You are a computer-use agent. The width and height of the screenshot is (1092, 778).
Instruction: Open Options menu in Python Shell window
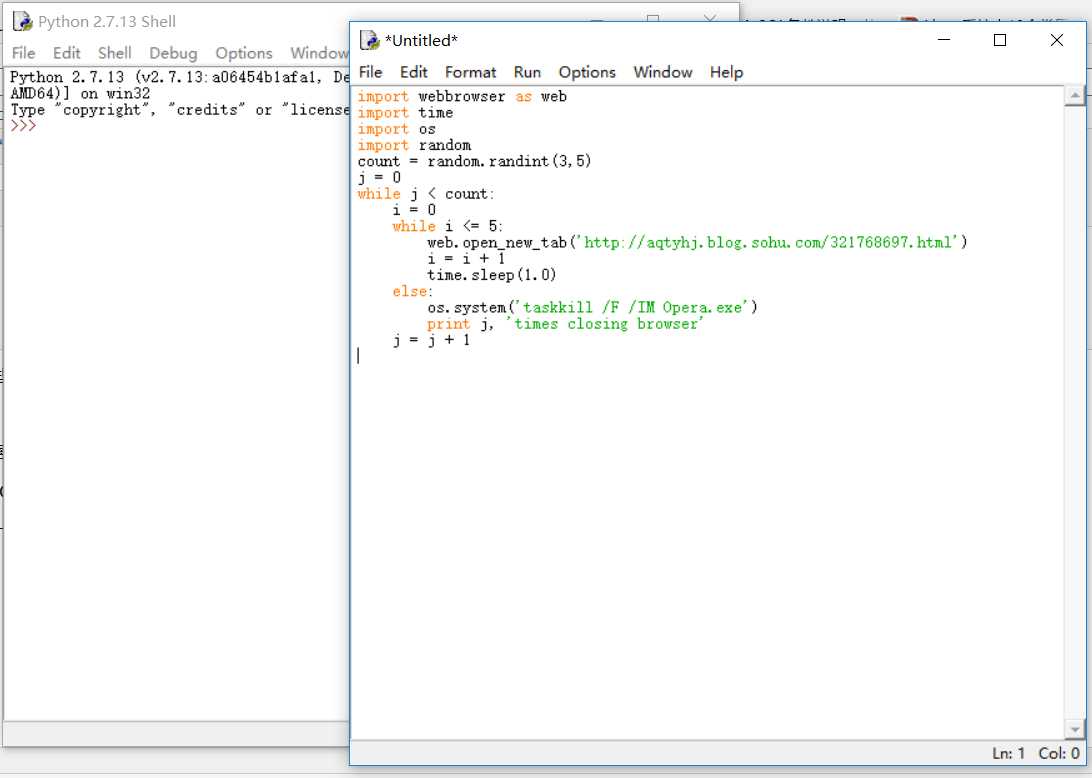243,53
